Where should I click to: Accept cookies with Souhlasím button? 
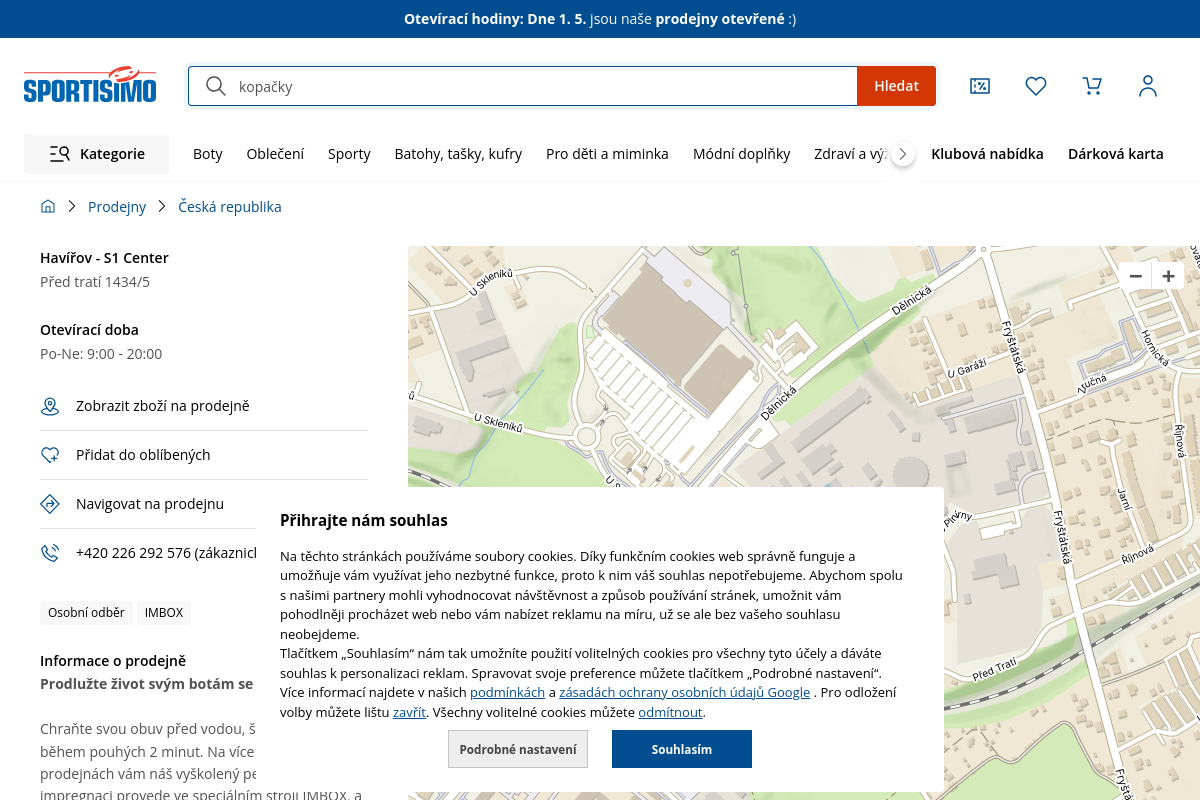coord(682,749)
